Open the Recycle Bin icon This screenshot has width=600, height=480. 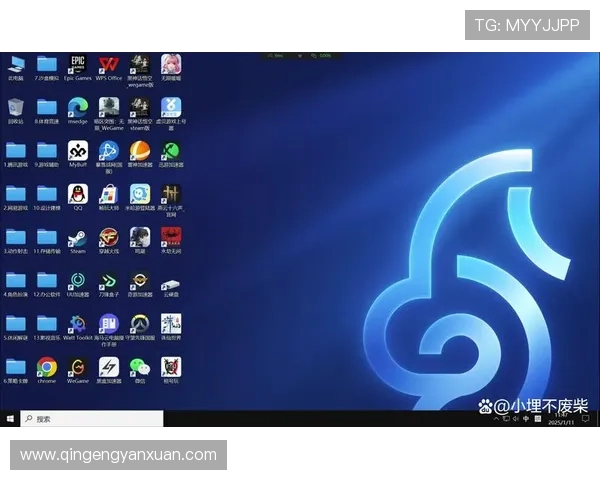pos(16,107)
